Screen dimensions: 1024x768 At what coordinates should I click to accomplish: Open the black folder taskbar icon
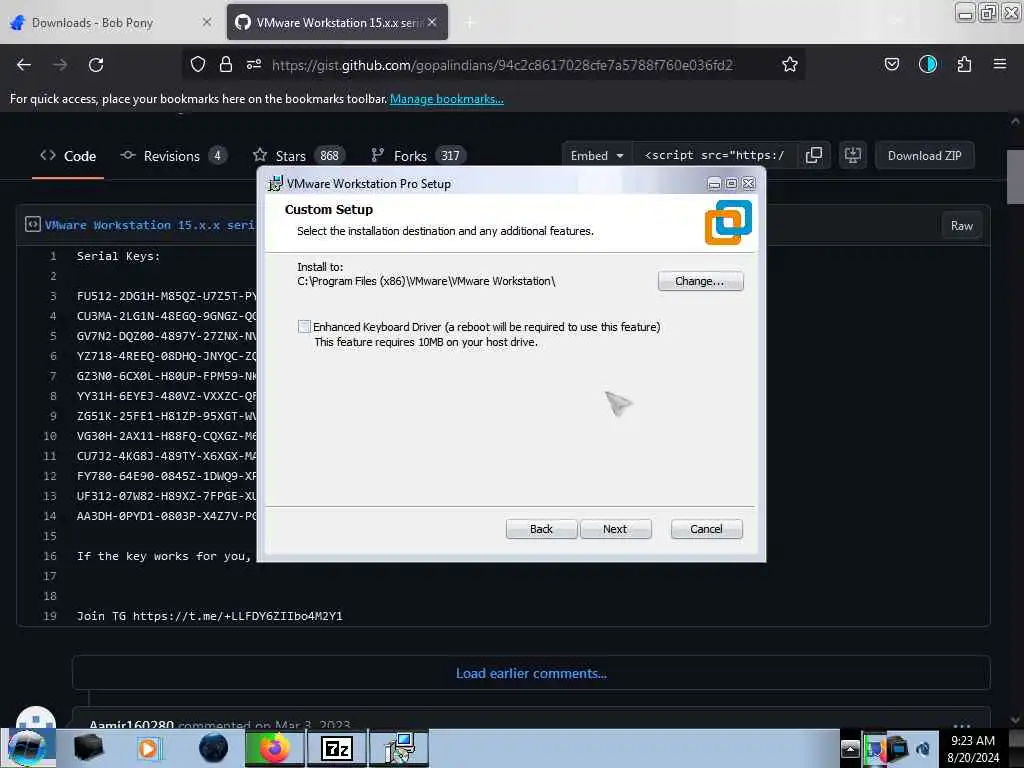point(89,748)
